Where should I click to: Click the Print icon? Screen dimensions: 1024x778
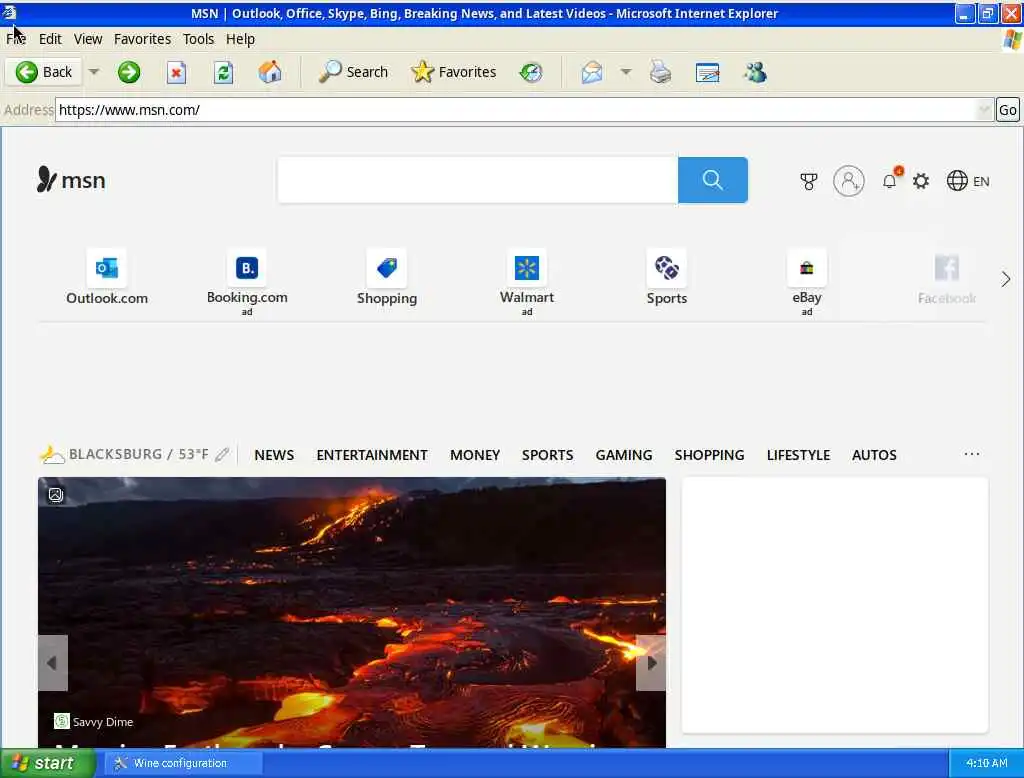pyautogui.click(x=660, y=72)
